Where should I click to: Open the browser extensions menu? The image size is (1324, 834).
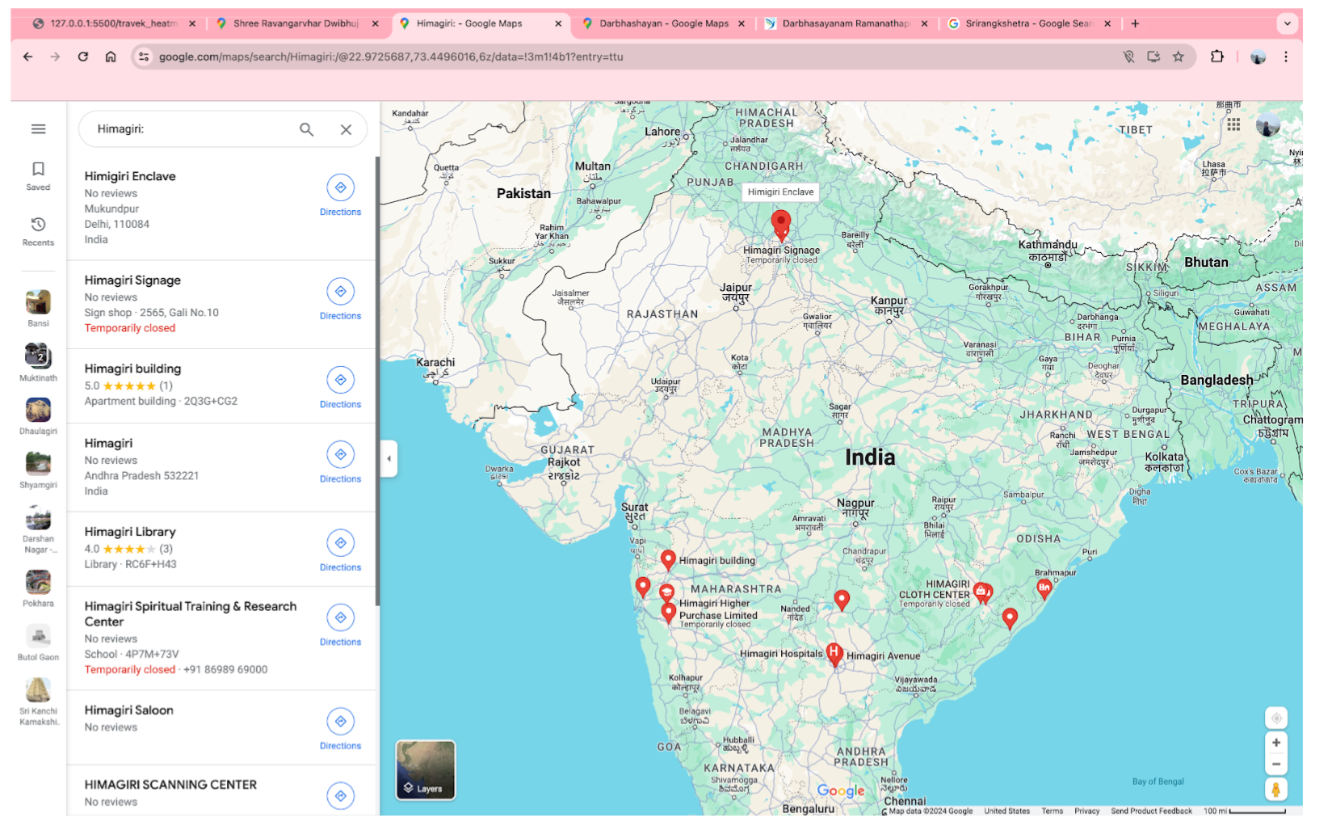[x=1217, y=57]
